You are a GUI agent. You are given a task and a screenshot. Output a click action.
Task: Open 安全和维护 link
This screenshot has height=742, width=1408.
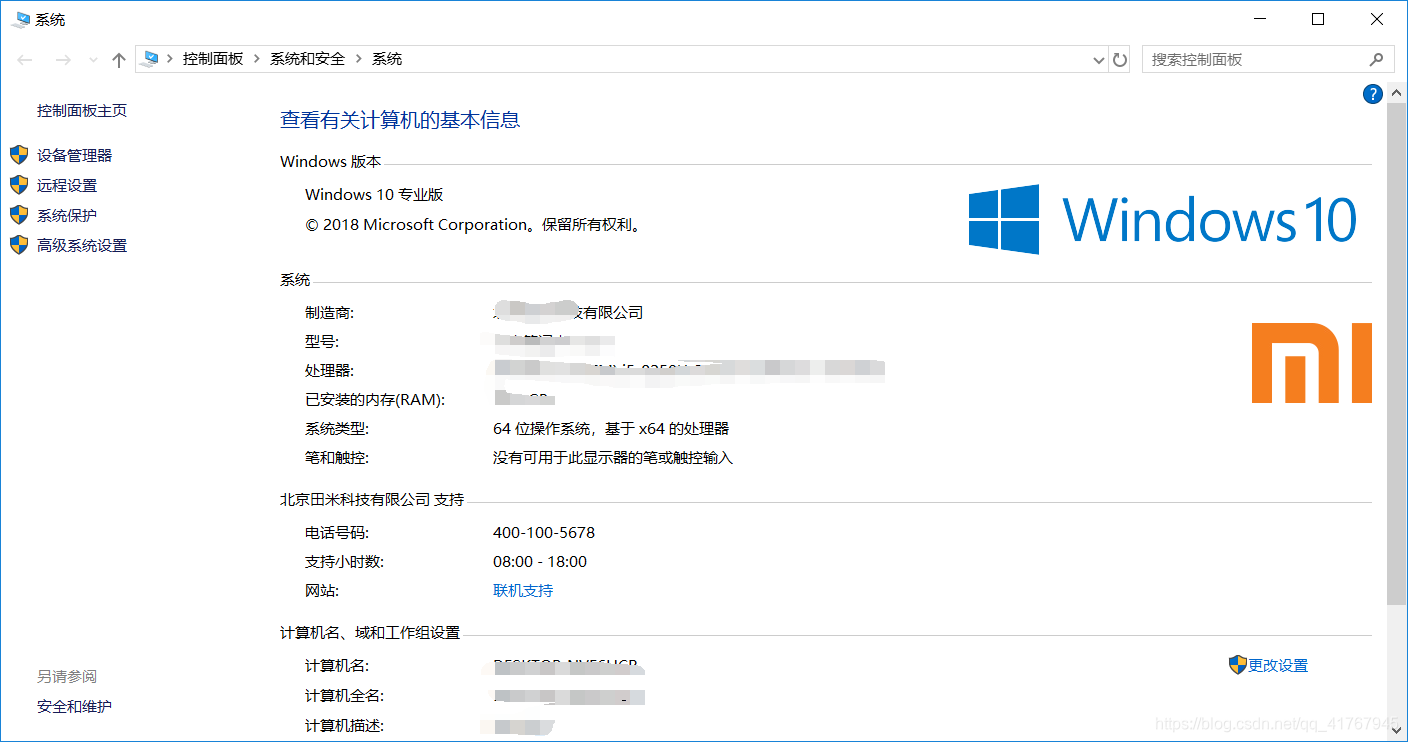[75, 707]
